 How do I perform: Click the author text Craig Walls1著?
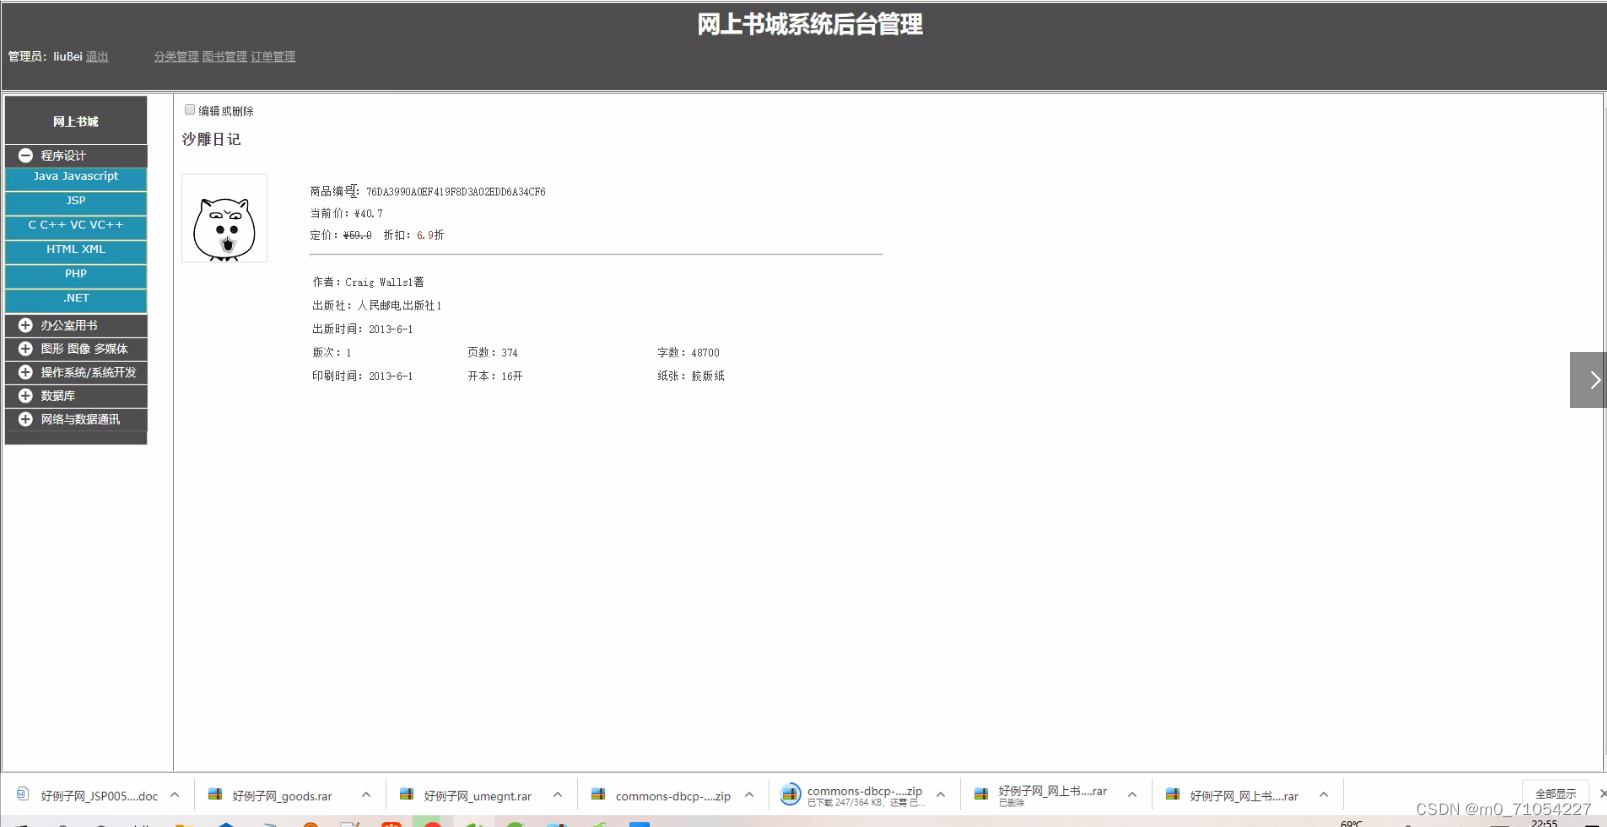385,283
